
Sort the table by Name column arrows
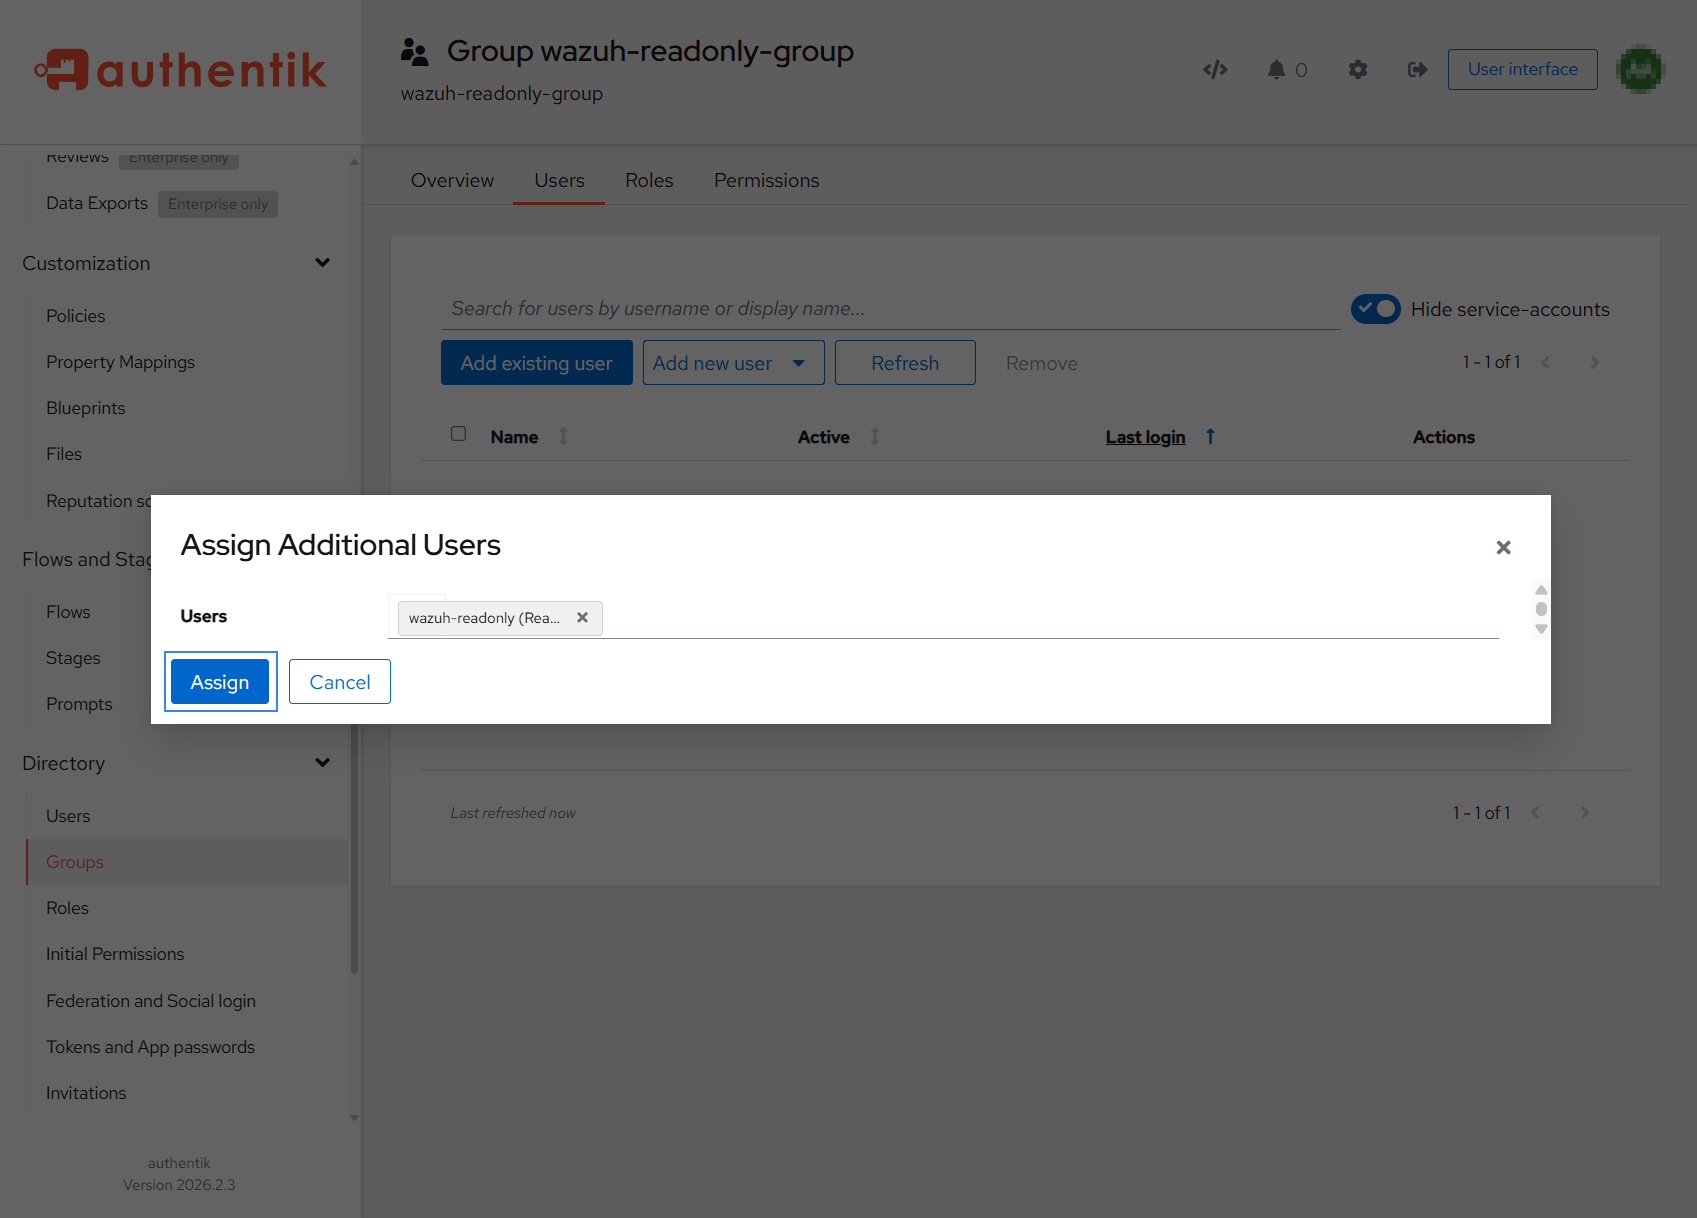(x=563, y=436)
